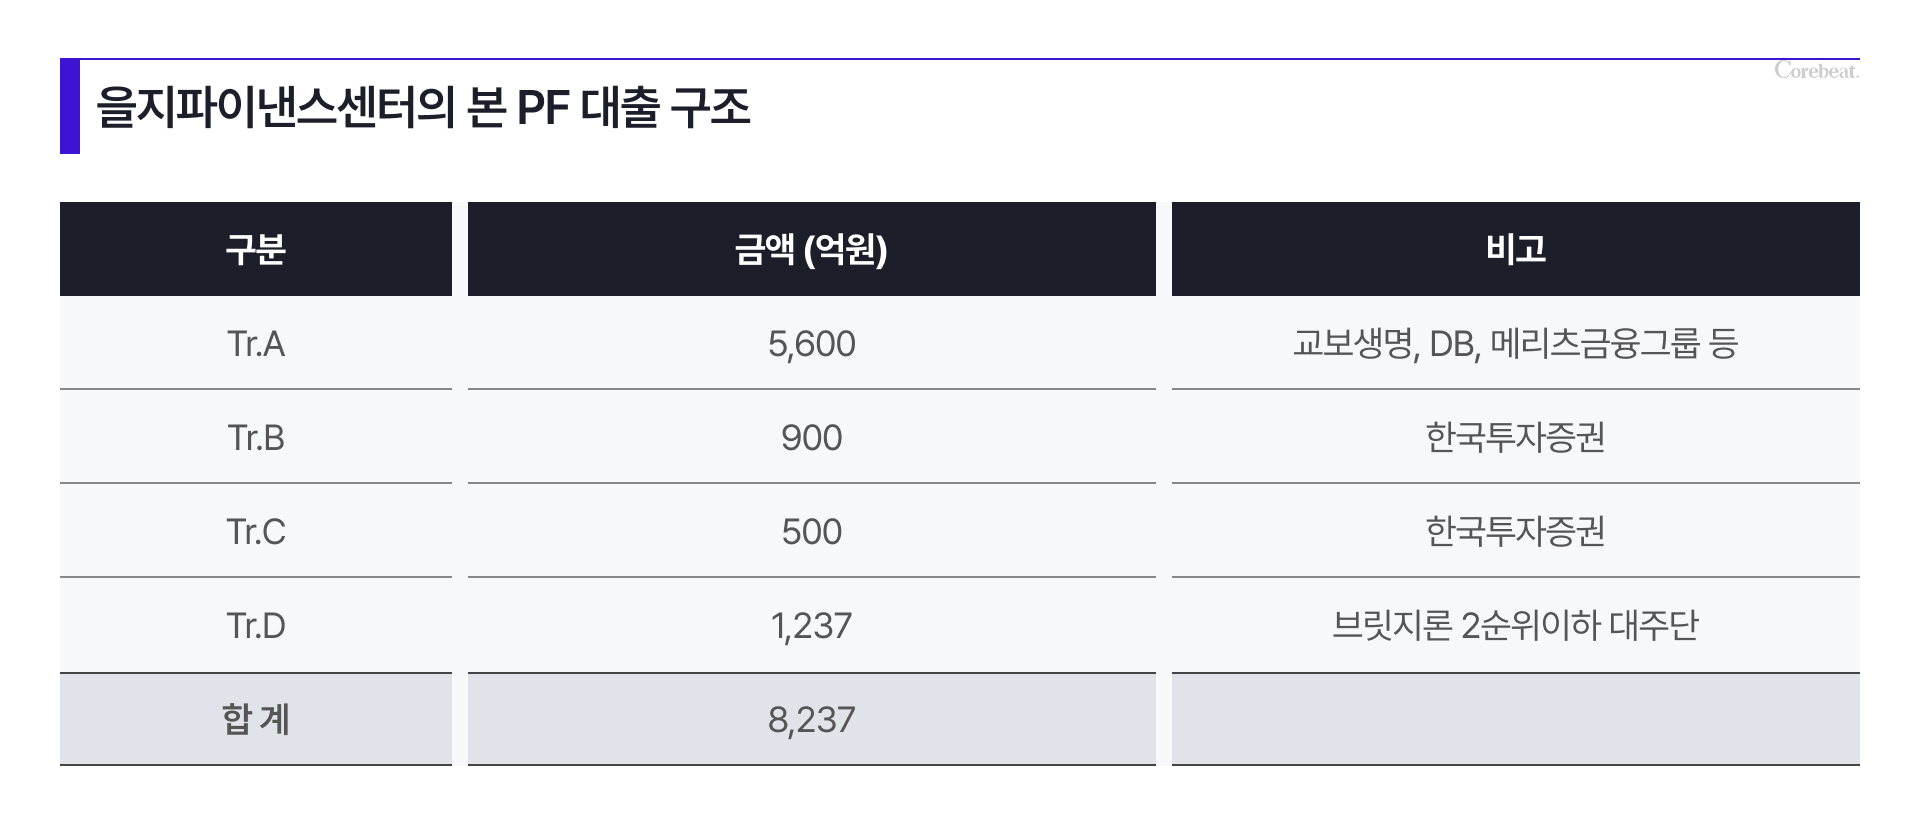Click the Tr.B row label
The image size is (1920, 826).
click(256, 438)
